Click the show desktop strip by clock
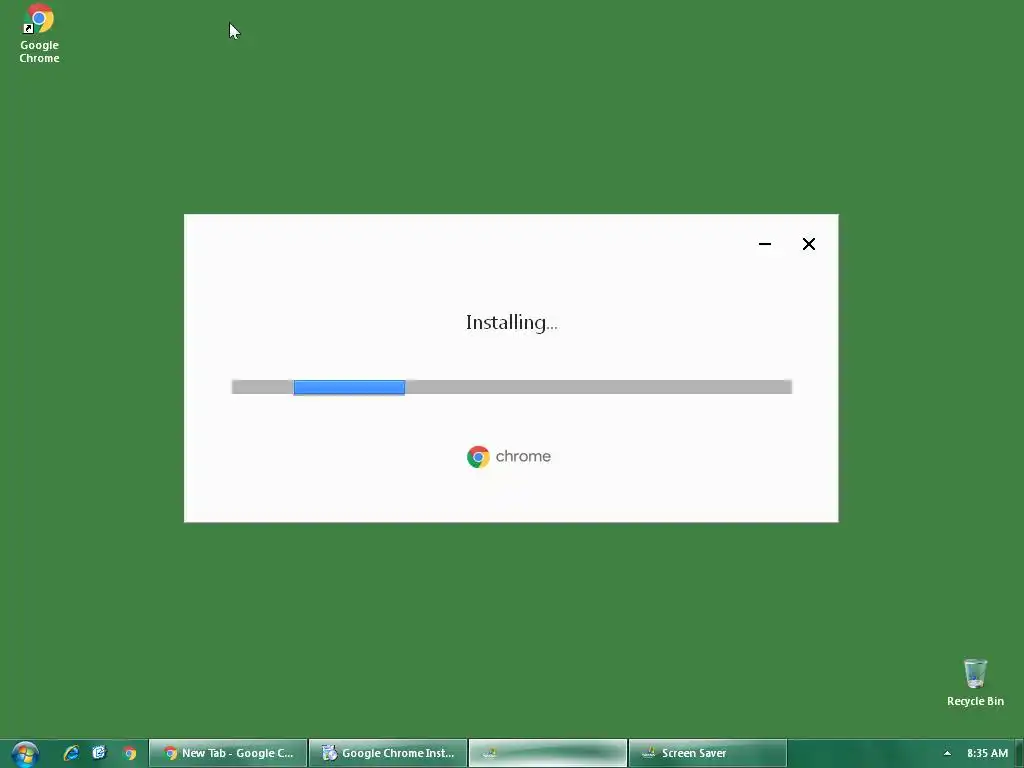1024x768 pixels. [1019, 753]
